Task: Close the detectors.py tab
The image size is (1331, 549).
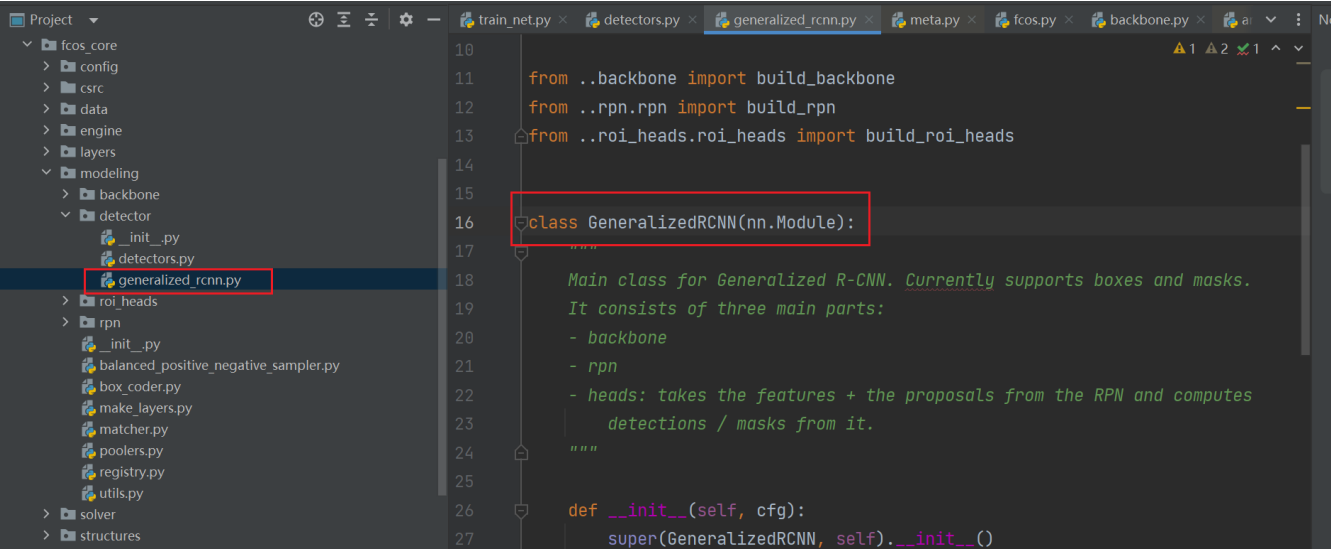Action: (692, 19)
